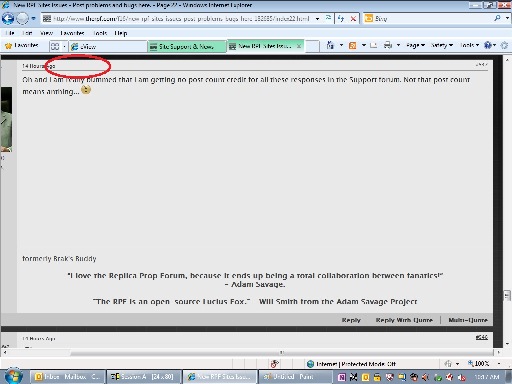
Task: Switch to the Site Support & News tab
Action: pos(187,46)
